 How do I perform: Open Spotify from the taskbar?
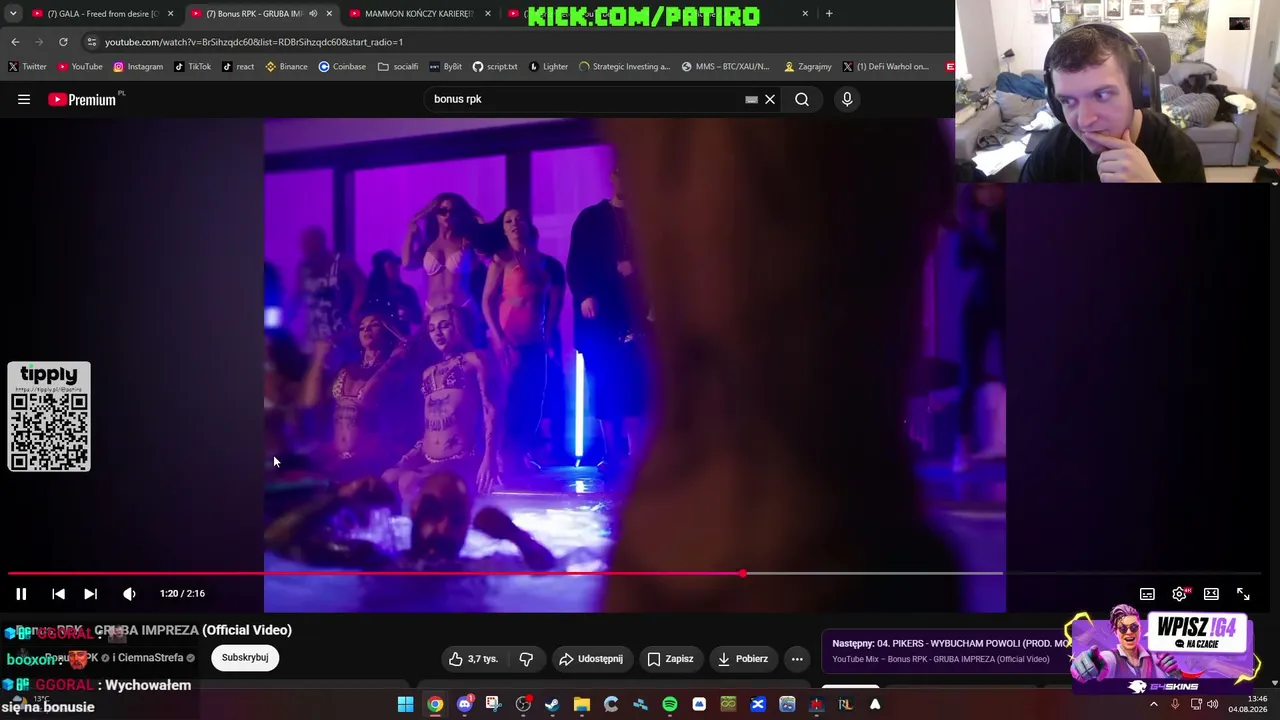pyautogui.click(x=669, y=705)
